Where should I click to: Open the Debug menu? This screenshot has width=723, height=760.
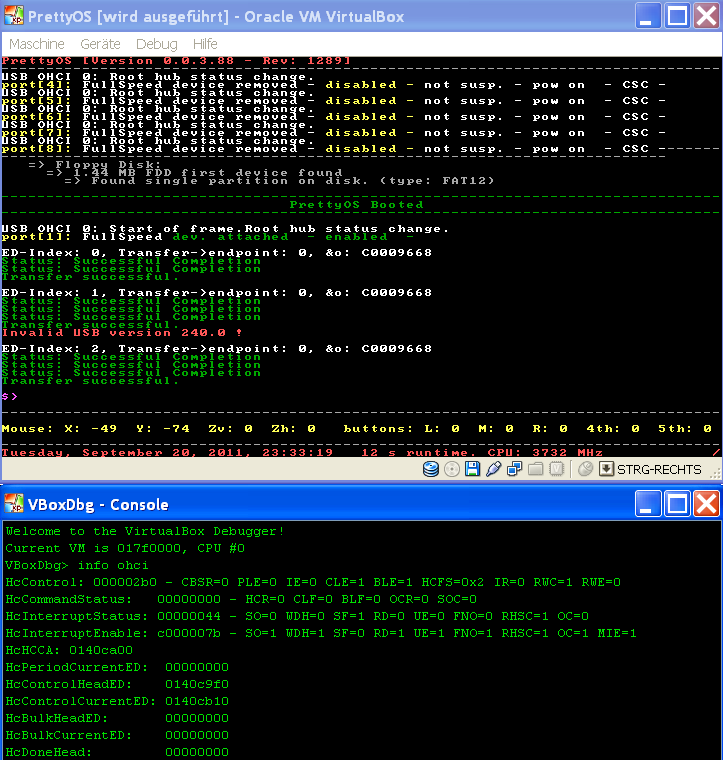pos(157,44)
